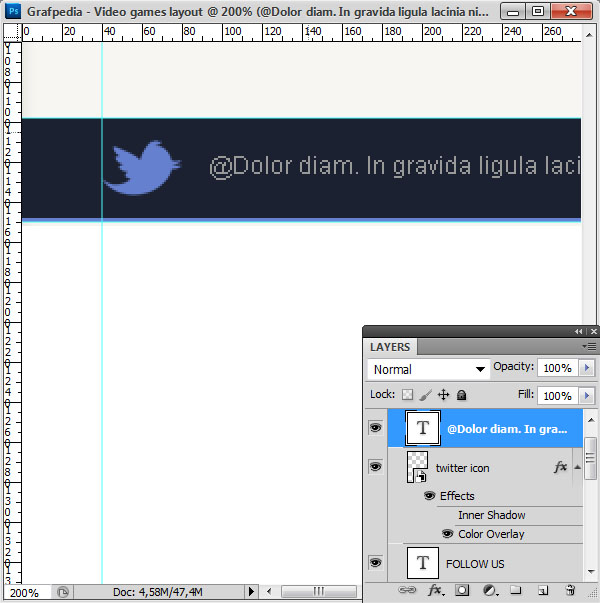600x603 pixels.
Task: Create a new layer group
Action: click(x=515, y=590)
